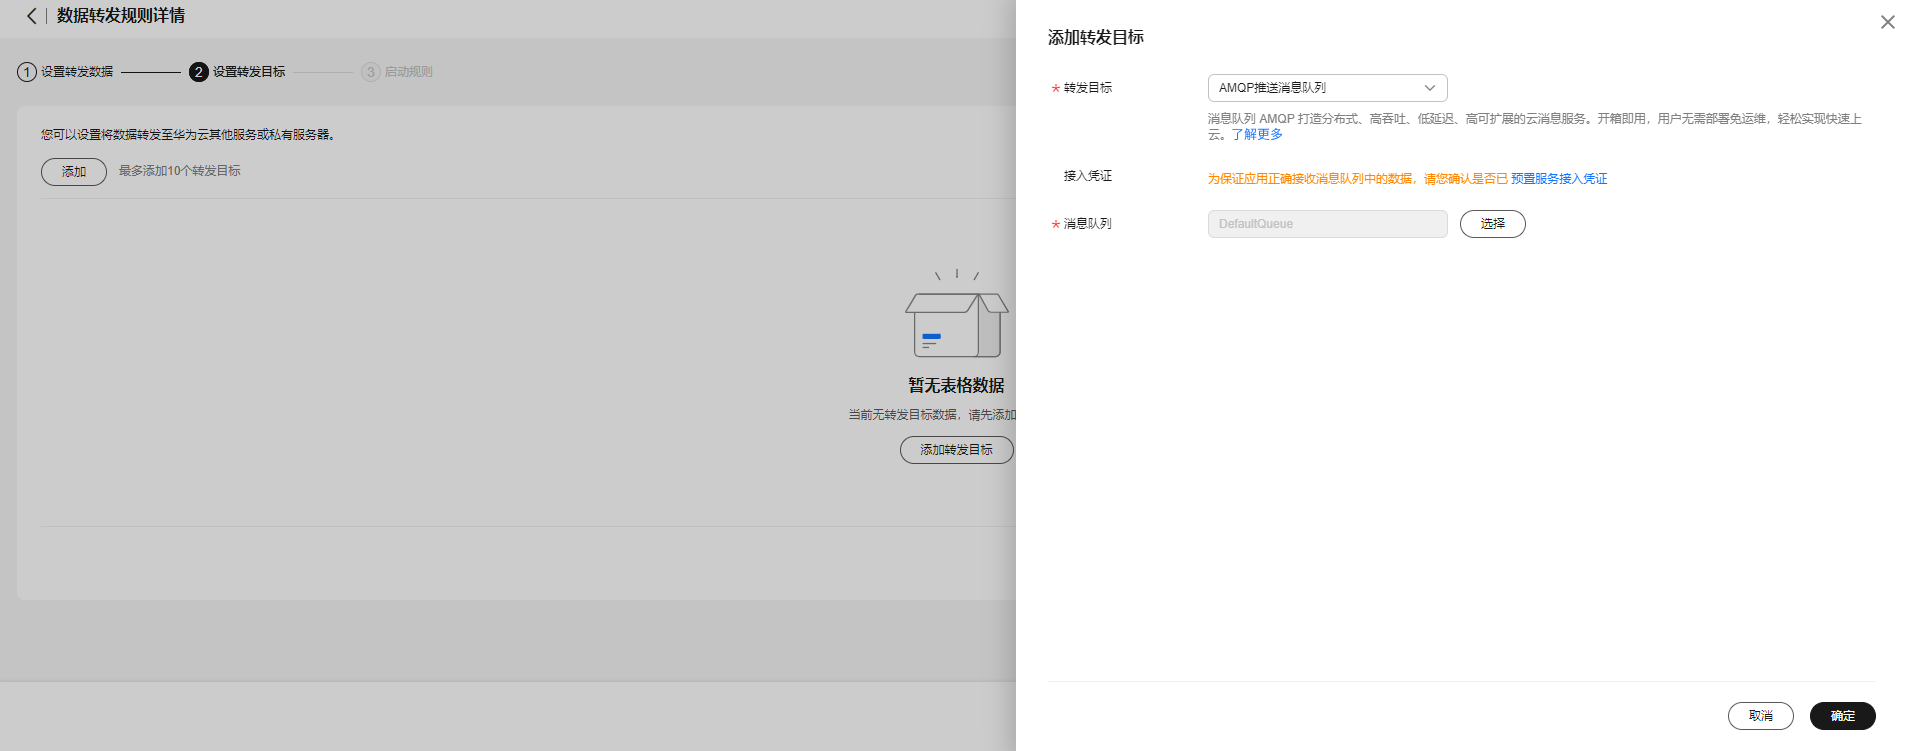
Task: Click the orange 接入凭证 warning text
Action: pyautogui.click(x=1357, y=179)
